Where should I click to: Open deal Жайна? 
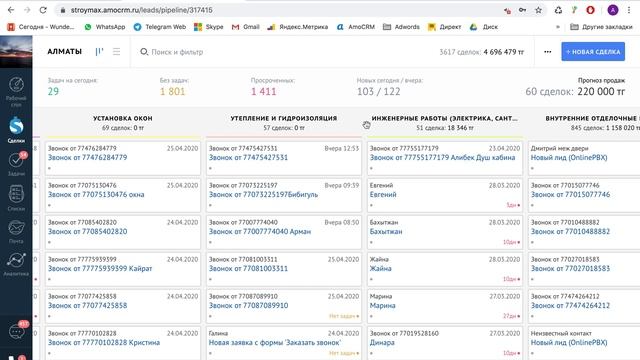380,269
